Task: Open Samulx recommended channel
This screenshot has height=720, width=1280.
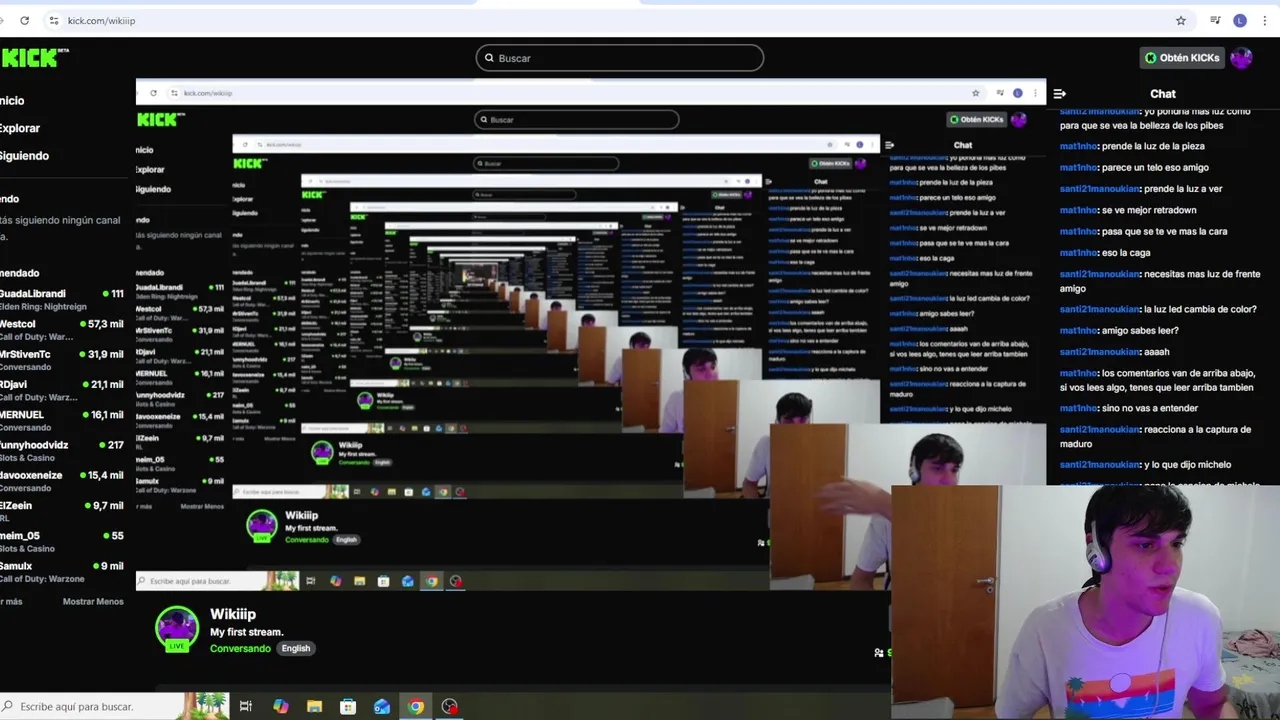Action: tap(62, 571)
